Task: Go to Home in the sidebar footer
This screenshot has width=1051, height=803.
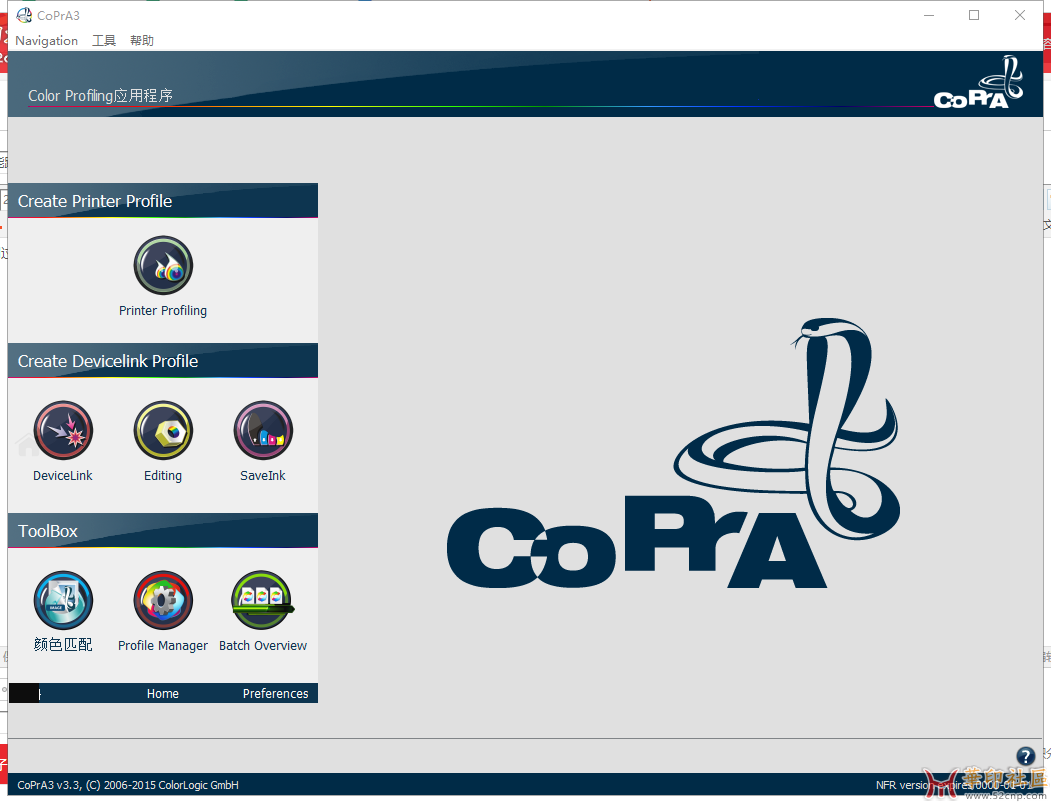Action: pos(163,694)
